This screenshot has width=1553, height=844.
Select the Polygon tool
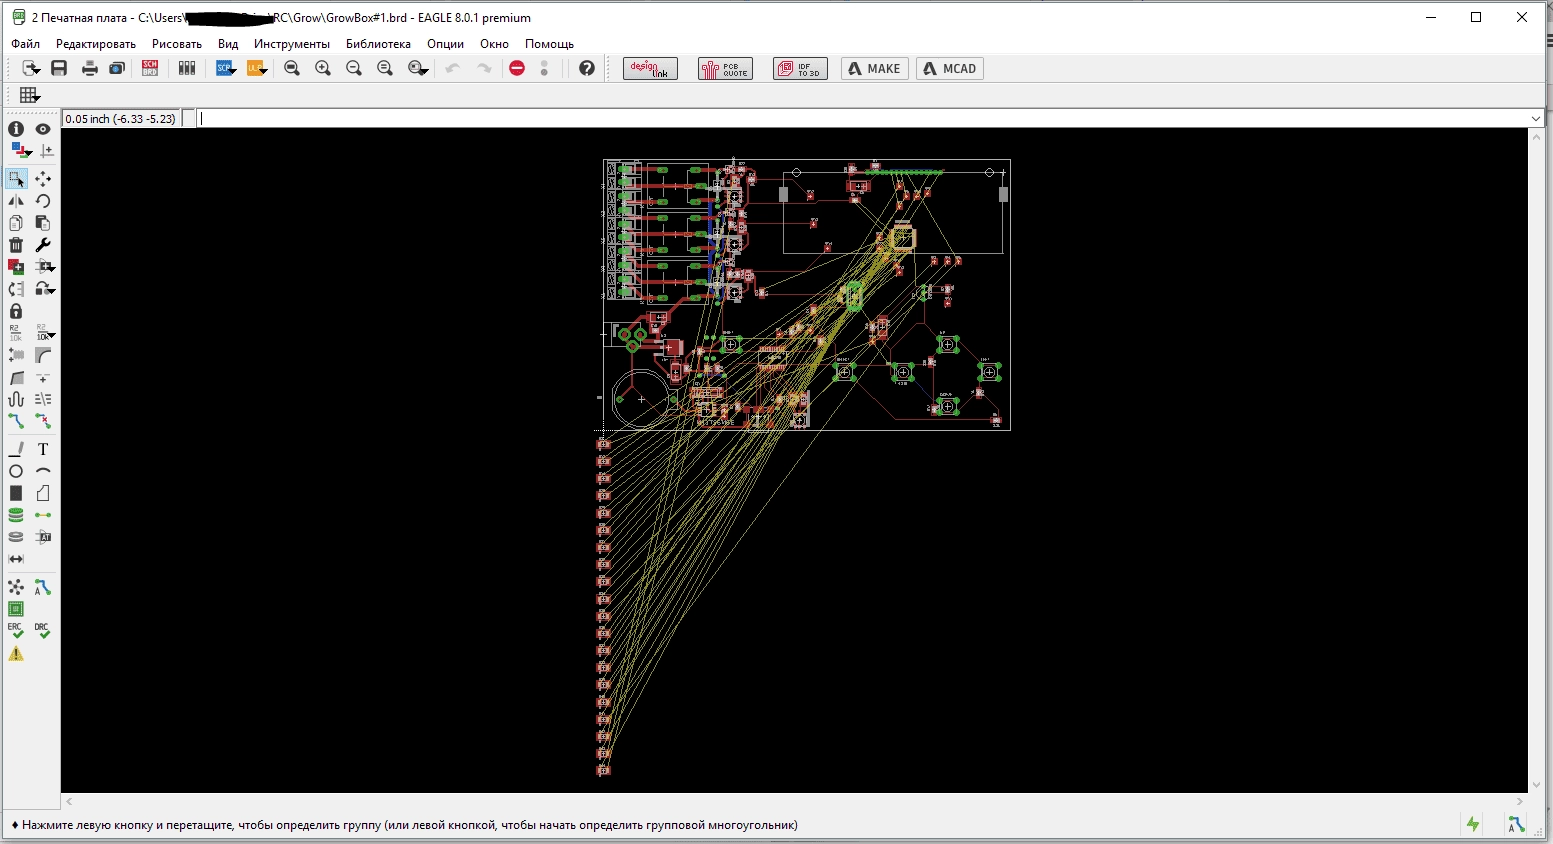(43, 493)
